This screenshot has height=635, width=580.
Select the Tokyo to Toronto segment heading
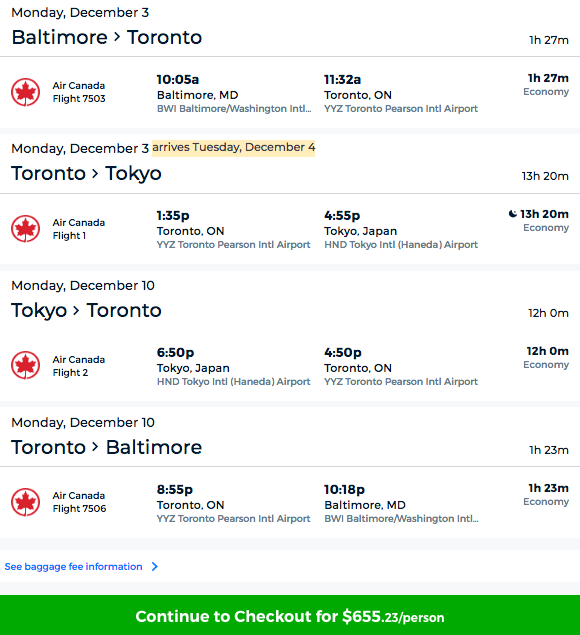click(86, 311)
